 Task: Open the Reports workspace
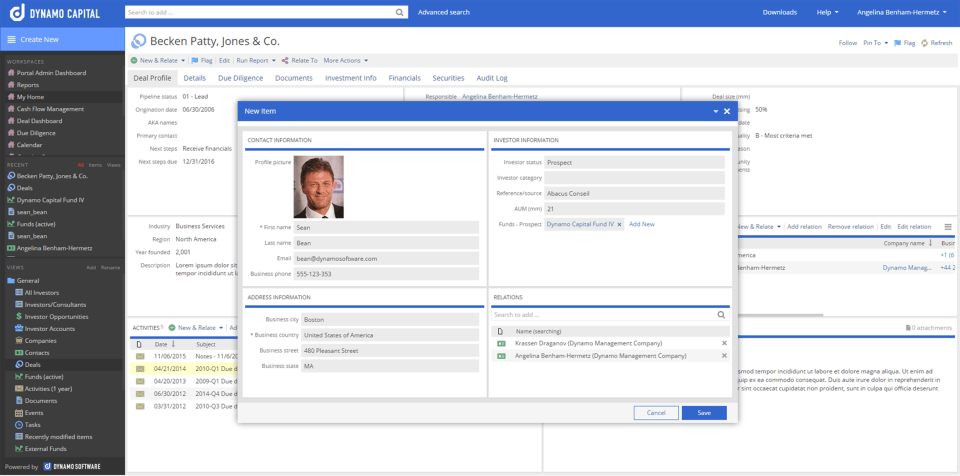pos(28,85)
